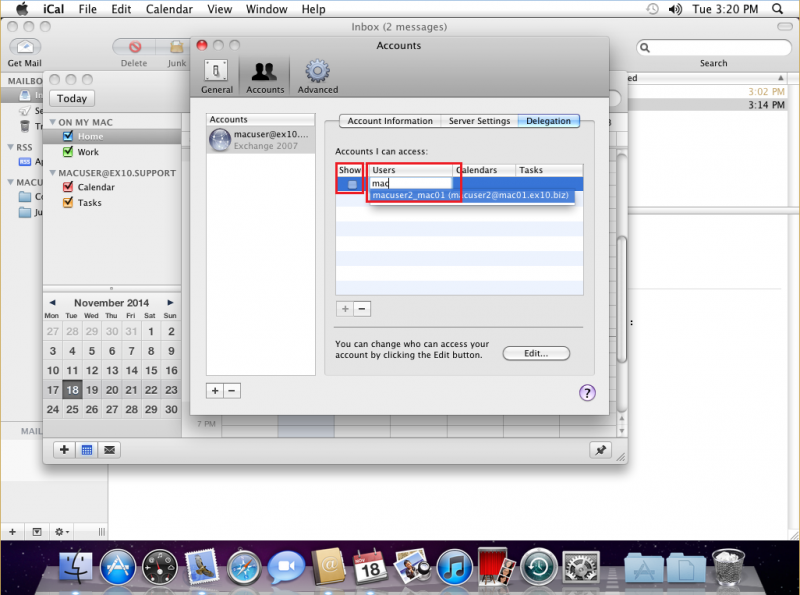Open Spotlight search from the menu bar

[777, 9]
